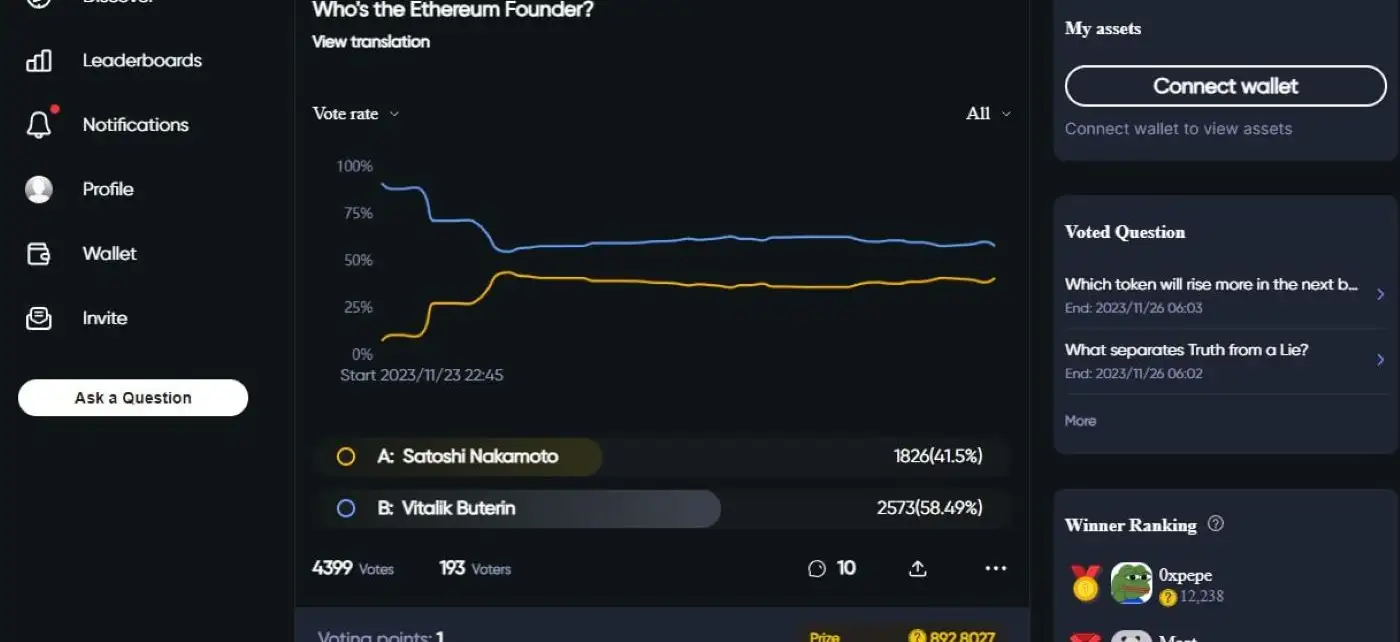Expand the 'Which token will rise' question chevron
The image size is (1400, 642).
pyautogui.click(x=1380, y=294)
